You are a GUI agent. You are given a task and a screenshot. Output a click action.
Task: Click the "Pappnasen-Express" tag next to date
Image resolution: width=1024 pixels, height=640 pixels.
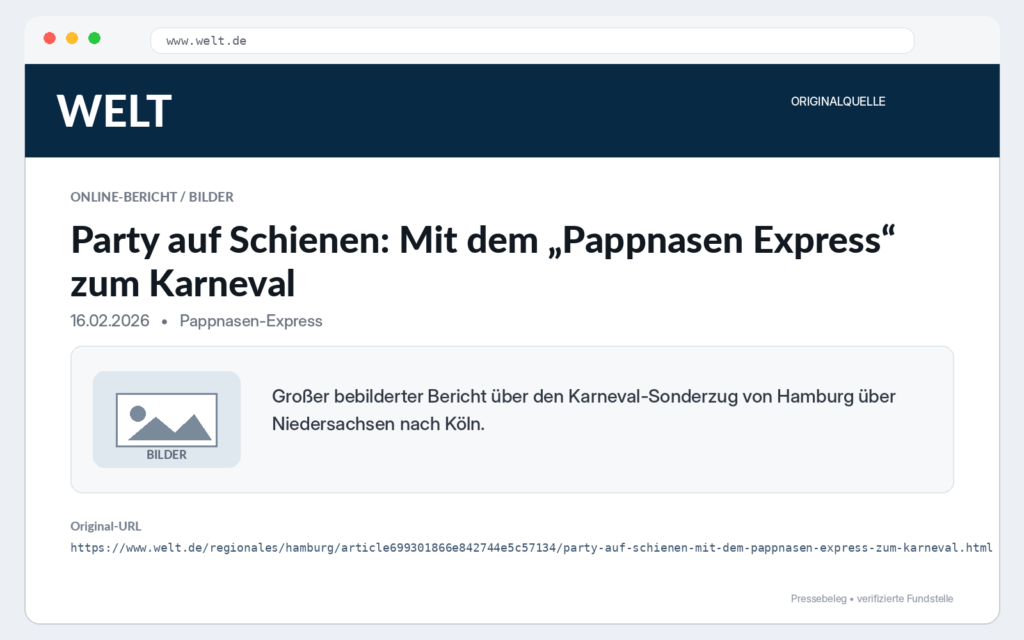(x=251, y=321)
